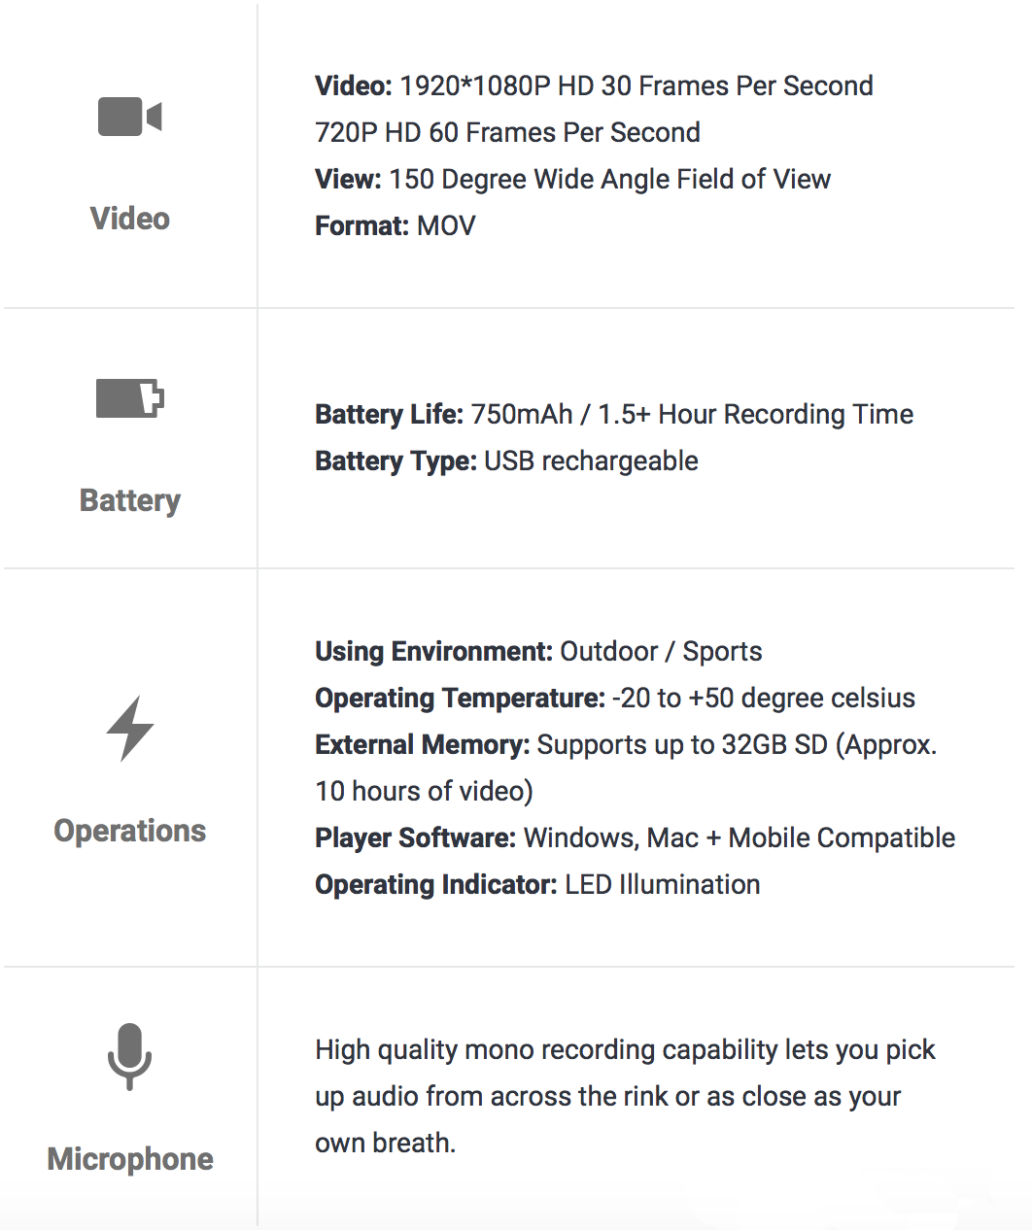Select the Microphone section heading
The height and width of the screenshot is (1230, 1032).
click(x=130, y=1159)
